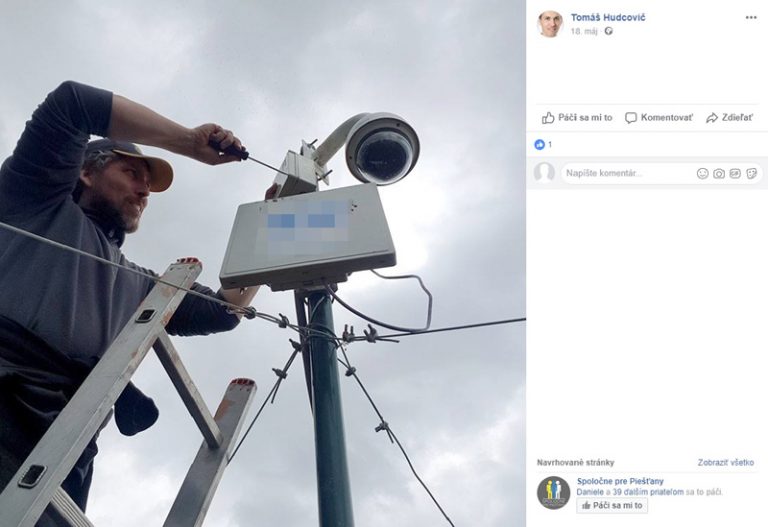Open the post date 18. máj
Screen dimensions: 768x527
click(x=584, y=31)
